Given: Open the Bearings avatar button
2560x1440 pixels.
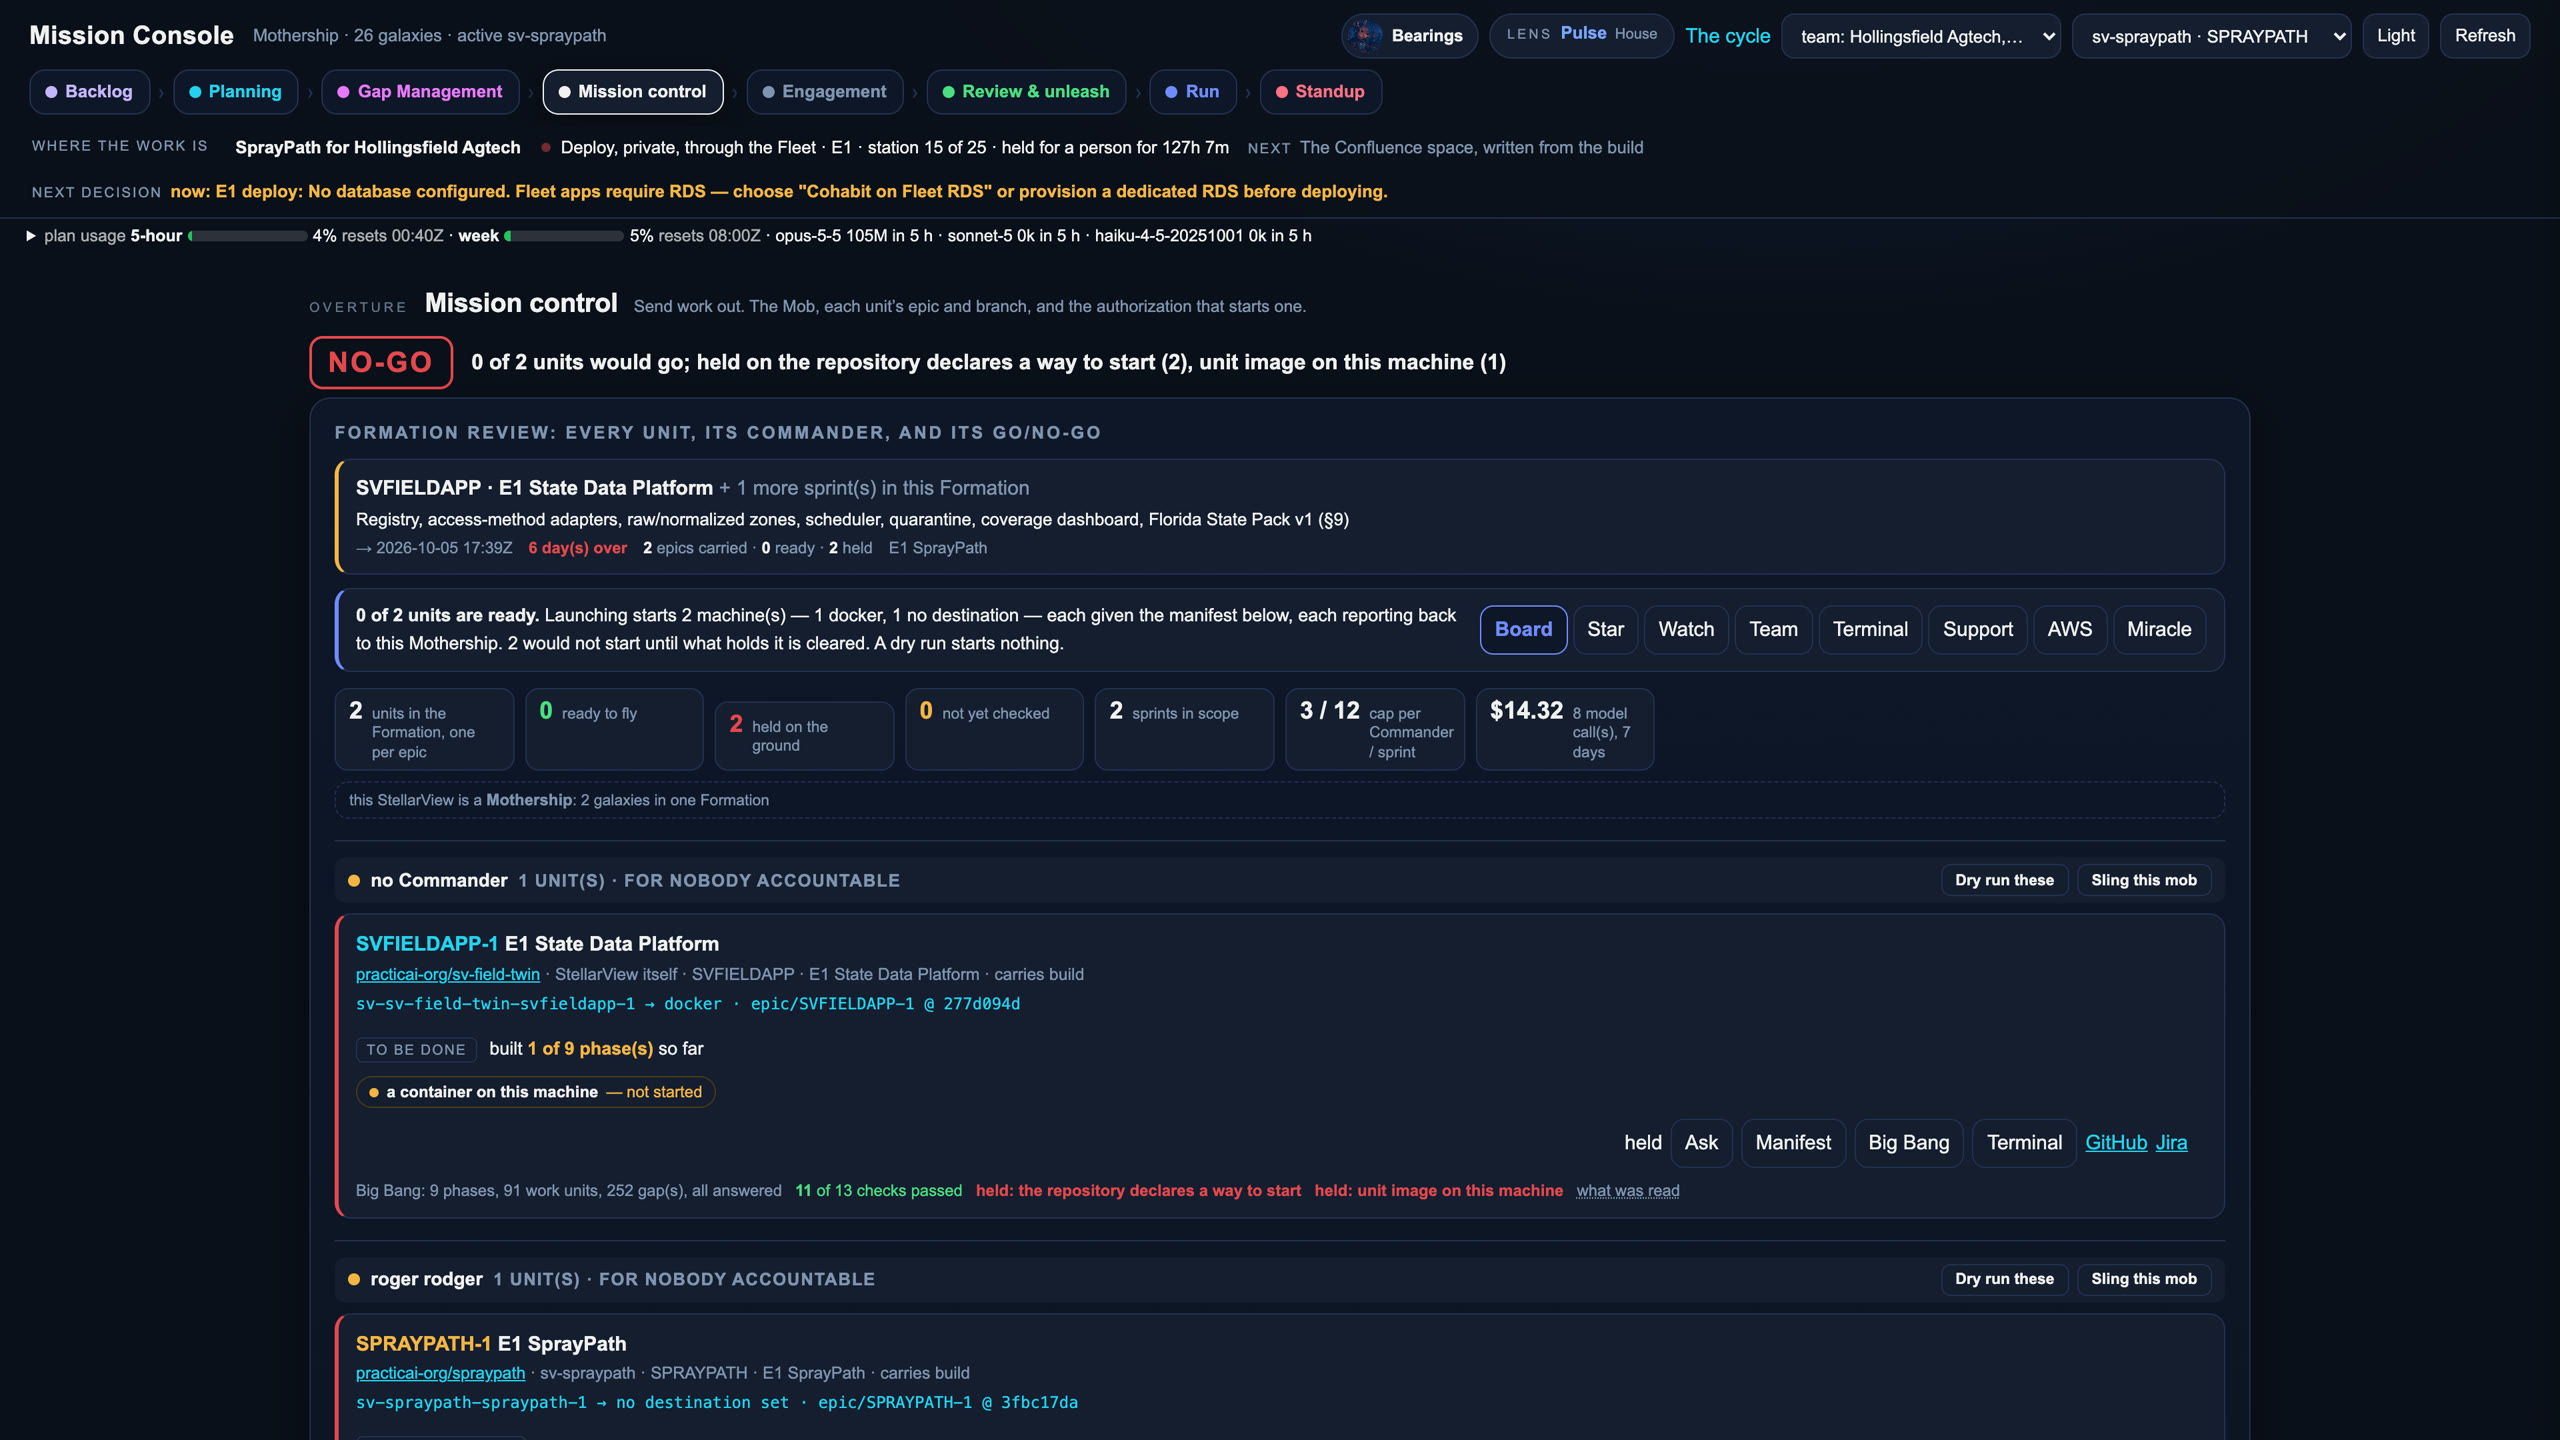Looking at the screenshot, I should [1408, 36].
